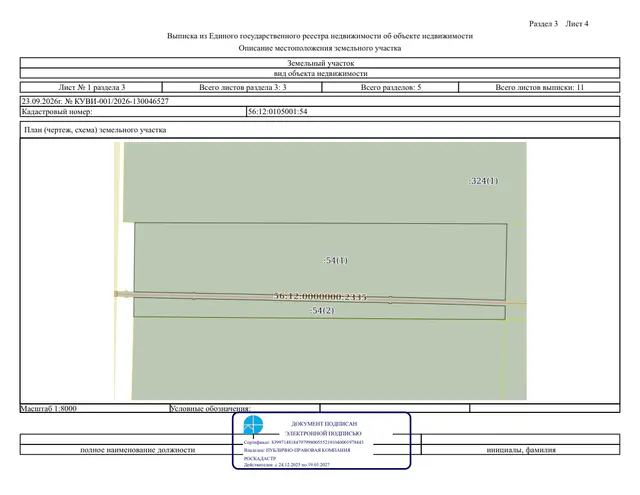Click the certificate number line in the stamp
The image size is (640, 495).
(303, 442)
